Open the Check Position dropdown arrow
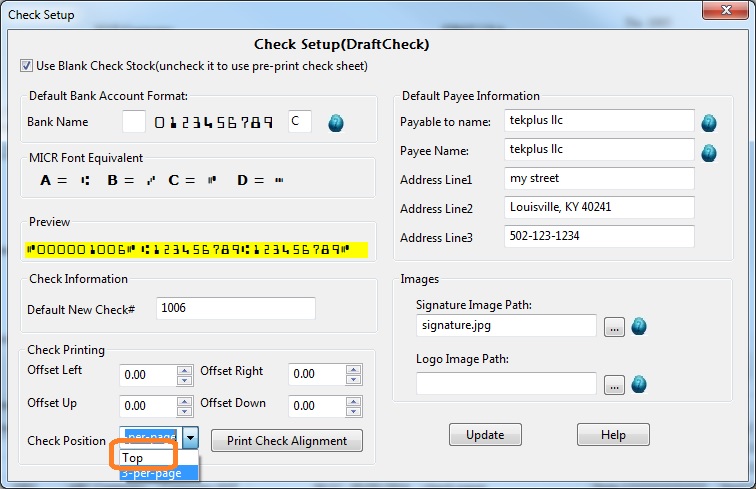 tap(192, 440)
